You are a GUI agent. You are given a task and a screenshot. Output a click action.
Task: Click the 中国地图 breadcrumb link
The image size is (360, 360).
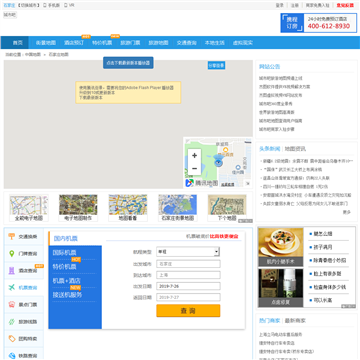tap(33, 54)
